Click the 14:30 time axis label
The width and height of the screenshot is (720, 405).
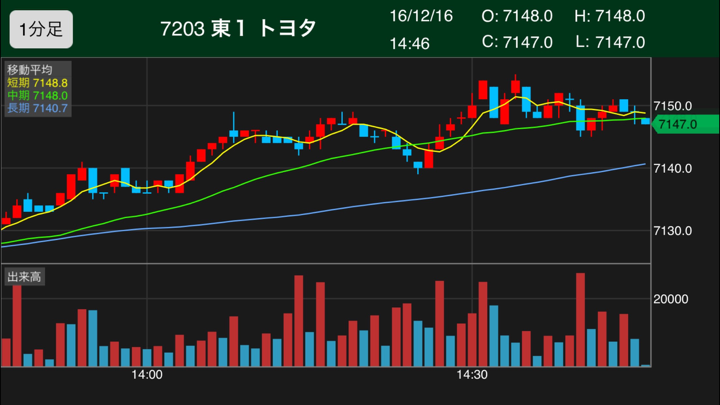[471, 376]
